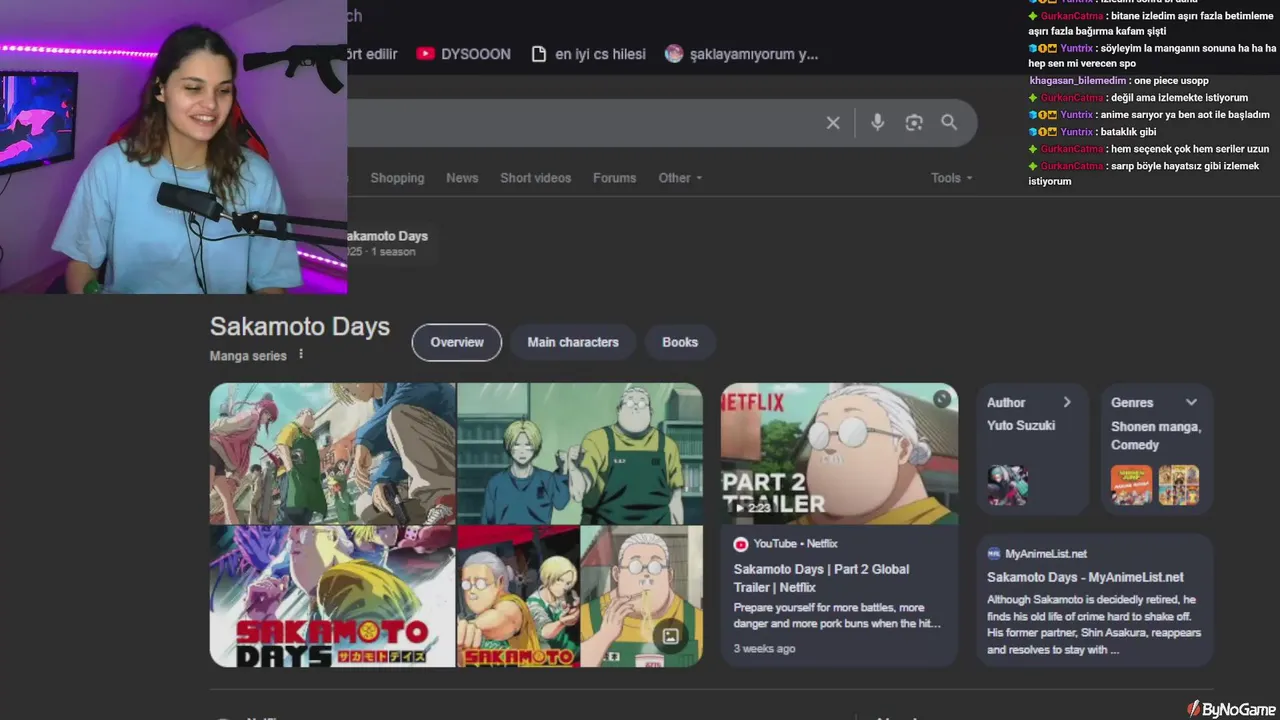Open 'Sakamoto Days - MyAnimeList.net' link

(x=1085, y=577)
